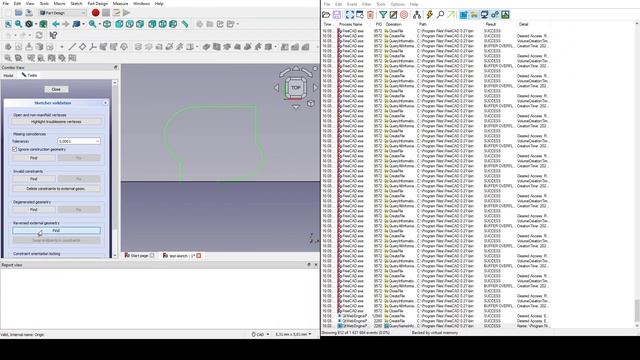This screenshot has width=640, height=360.
Task: Open the Options menu in Process Monitor
Action: click(x=397, y=4)
